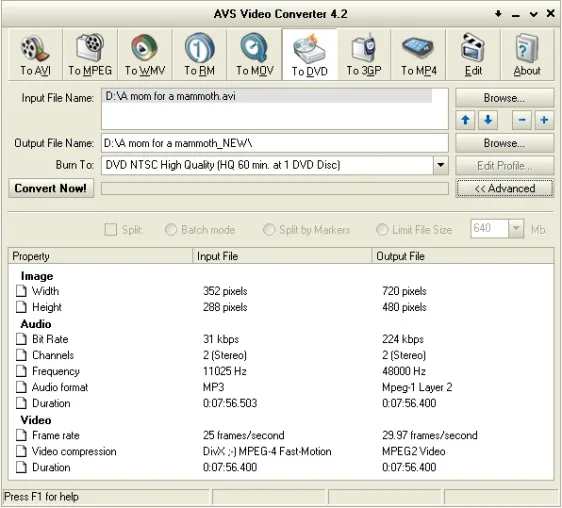
Task: Remove input file with minus button
Action: tap(522, 120)
